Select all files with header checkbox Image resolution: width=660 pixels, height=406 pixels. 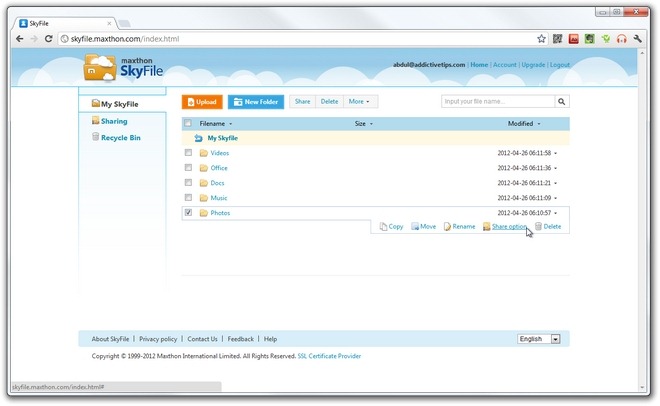[x=188, y=123]
